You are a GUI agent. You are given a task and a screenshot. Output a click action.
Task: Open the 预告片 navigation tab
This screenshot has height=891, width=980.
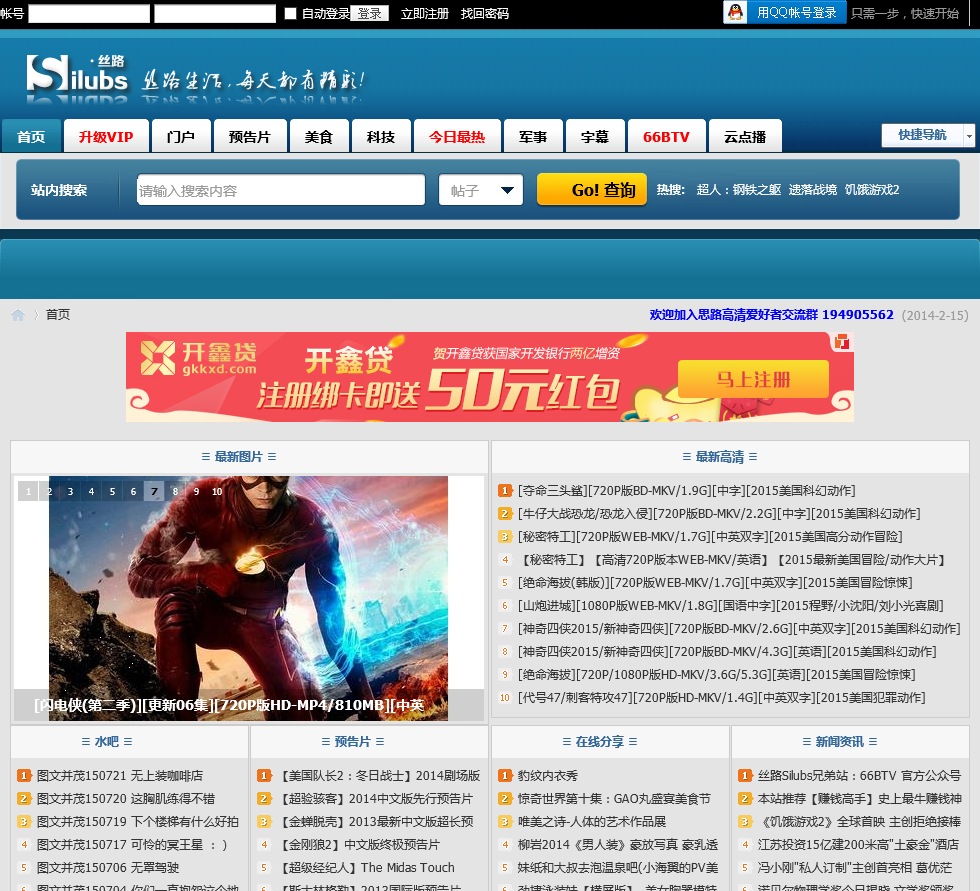pyautogui.click(x=250, y=136)
